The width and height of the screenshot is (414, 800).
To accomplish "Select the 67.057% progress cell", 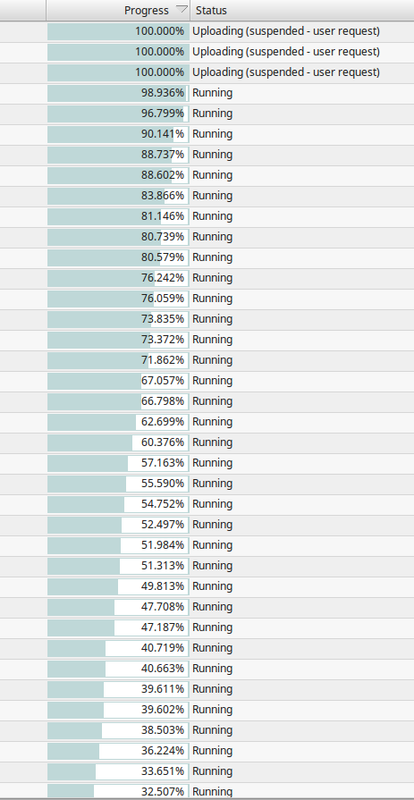I will tap(118, 381).
